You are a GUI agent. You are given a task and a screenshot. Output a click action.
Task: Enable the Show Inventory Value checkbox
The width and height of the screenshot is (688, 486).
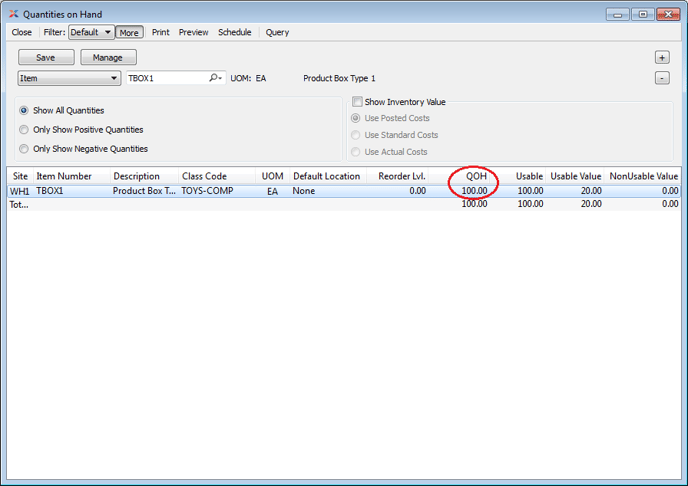click(357, 102)
